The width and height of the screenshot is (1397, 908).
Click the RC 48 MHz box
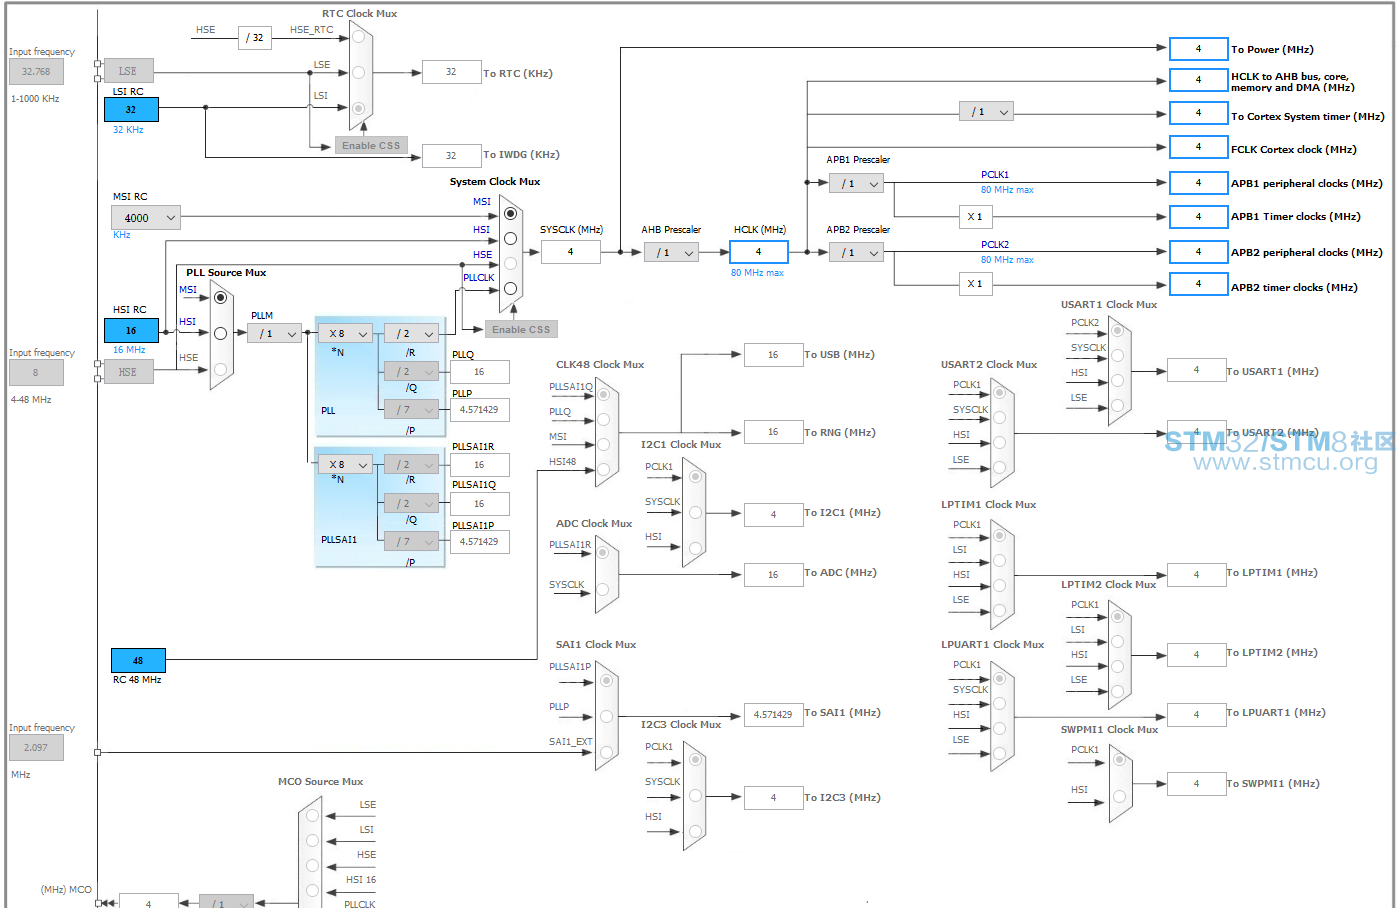pyautogui.click(x=138, y=661)
